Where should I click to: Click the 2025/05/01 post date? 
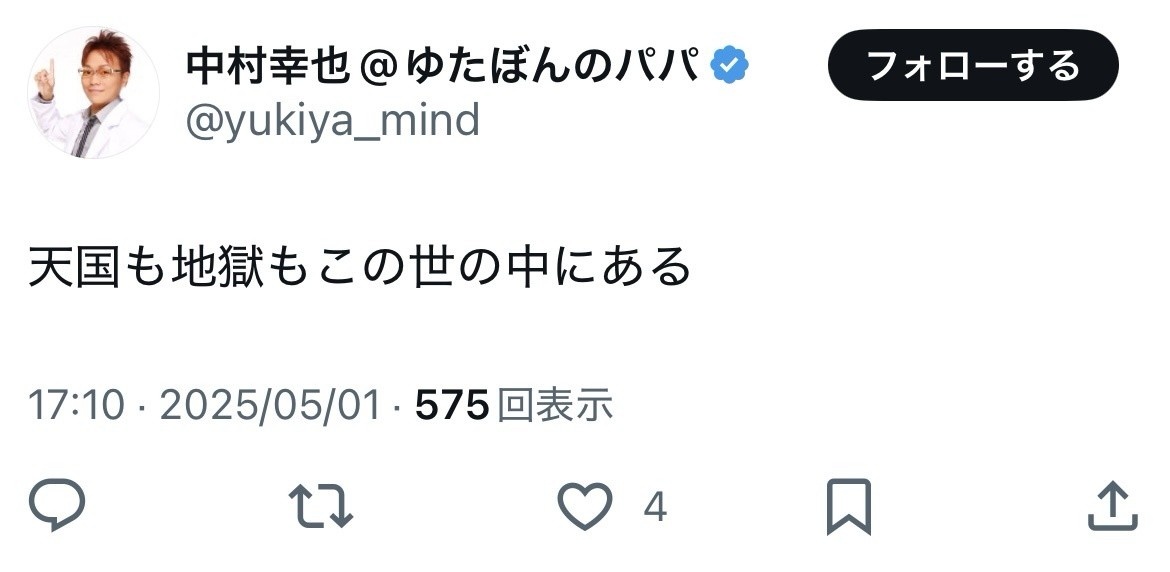[270, 404]
